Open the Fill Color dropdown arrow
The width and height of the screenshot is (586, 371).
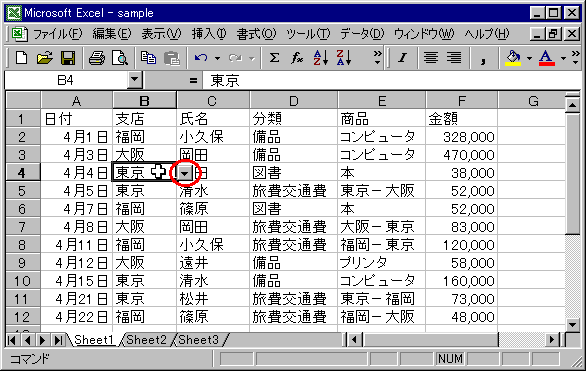coord(529,58)
